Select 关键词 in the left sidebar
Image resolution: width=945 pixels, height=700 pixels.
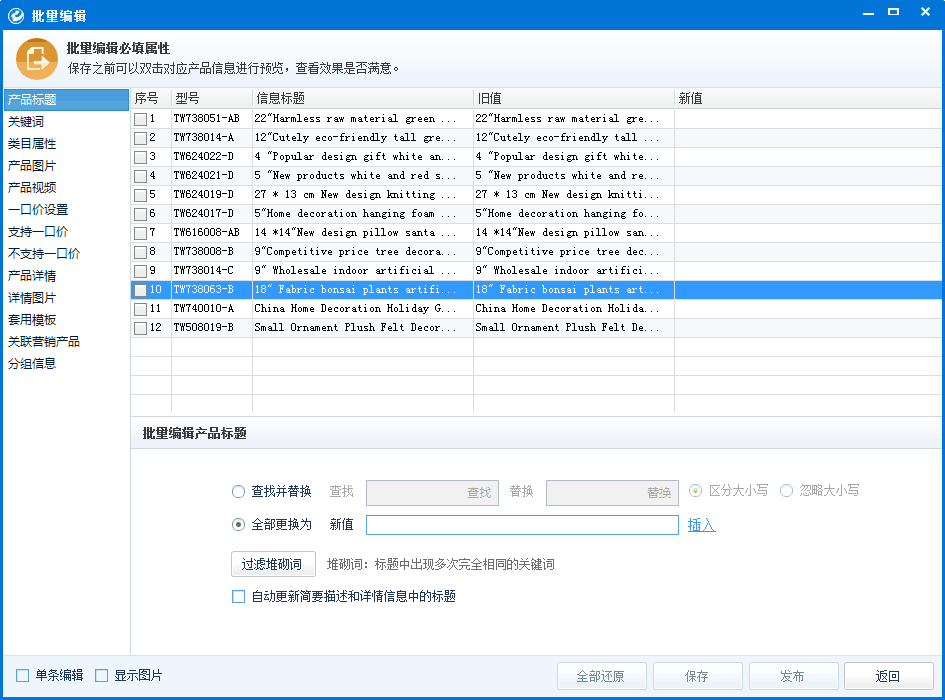(x=26, y=122)
